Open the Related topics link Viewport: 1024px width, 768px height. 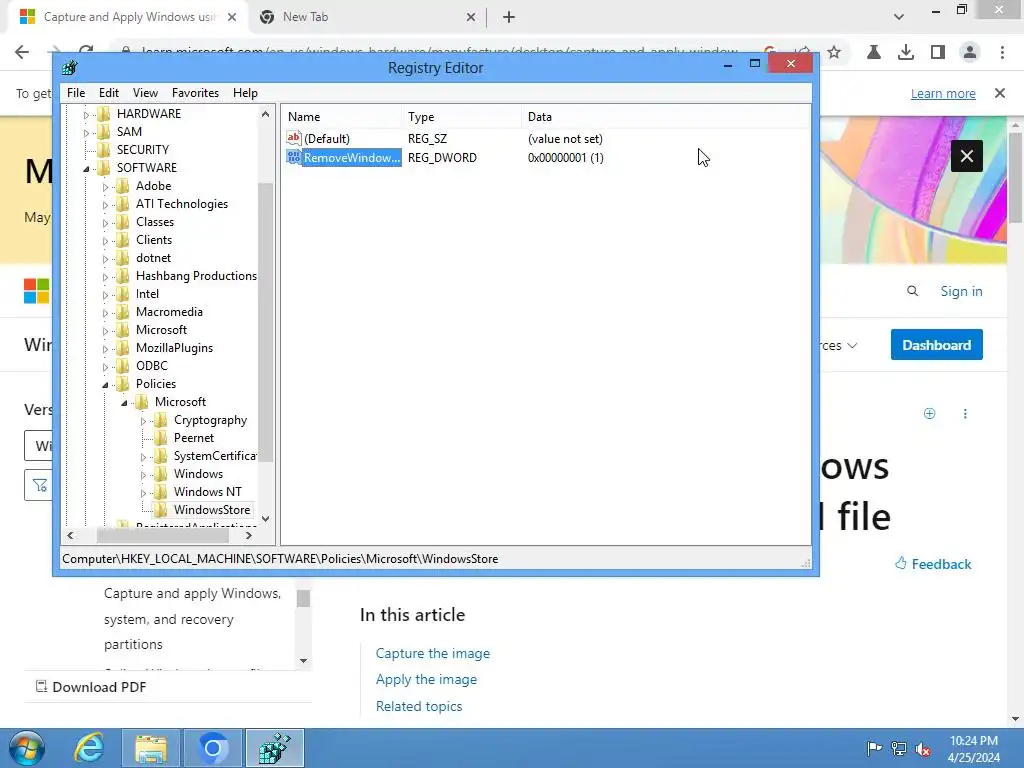click(419, 706)
